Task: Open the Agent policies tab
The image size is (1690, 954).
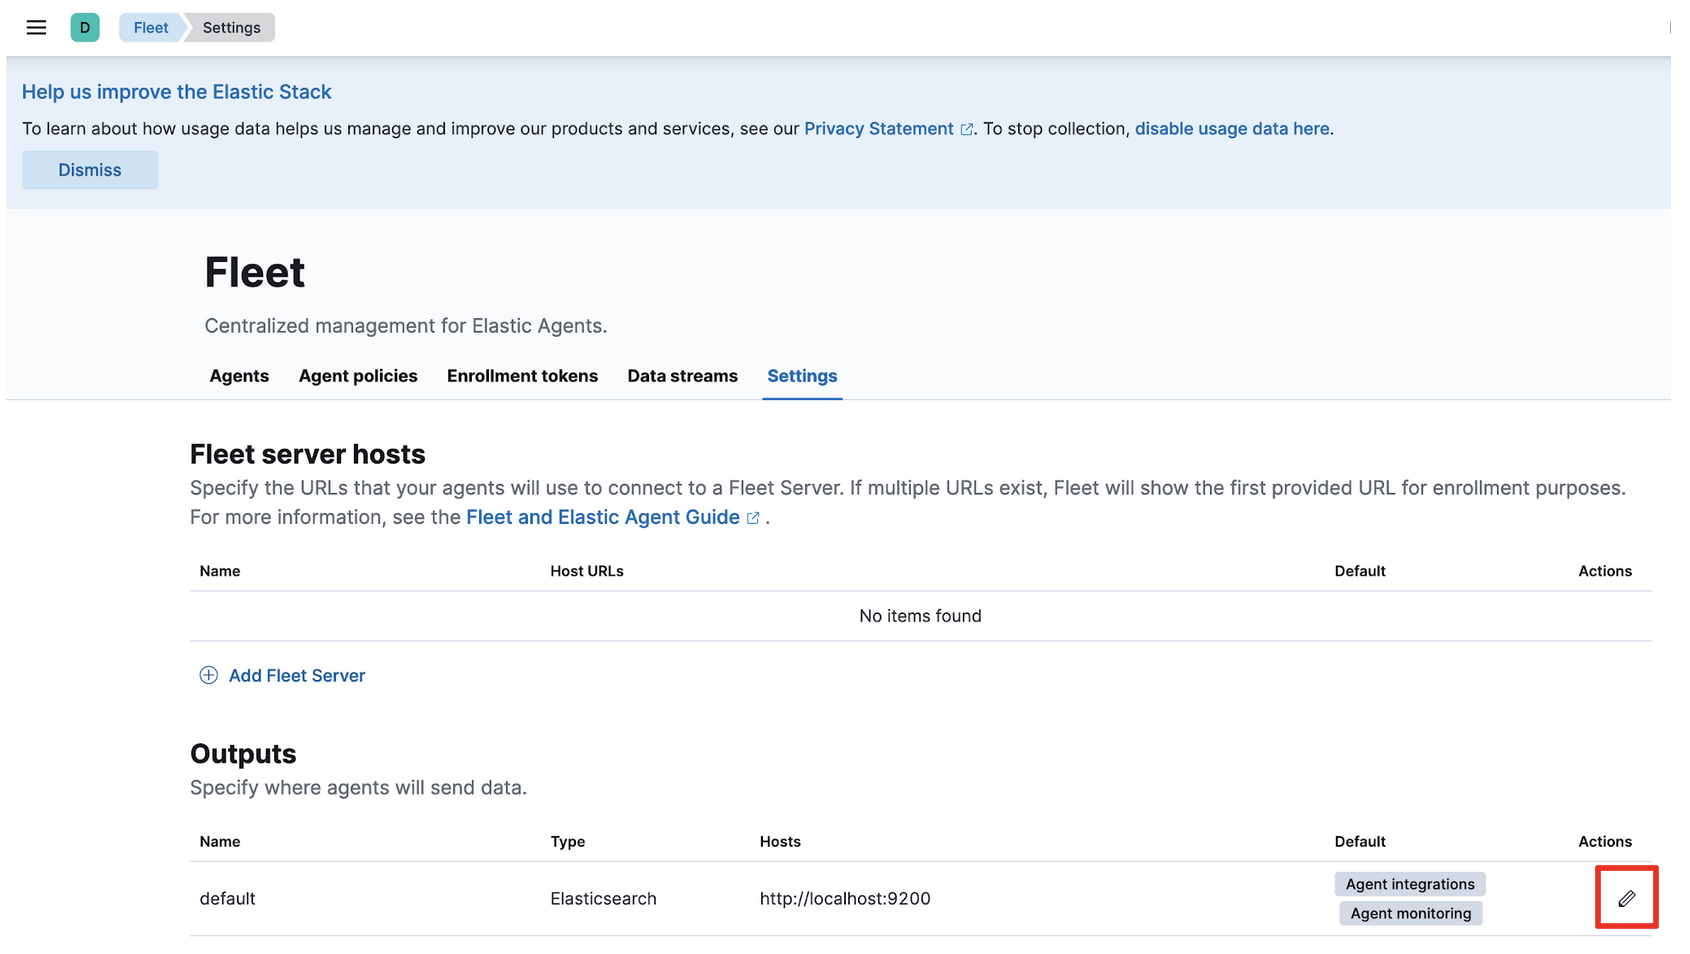Action: click(358, 376)
